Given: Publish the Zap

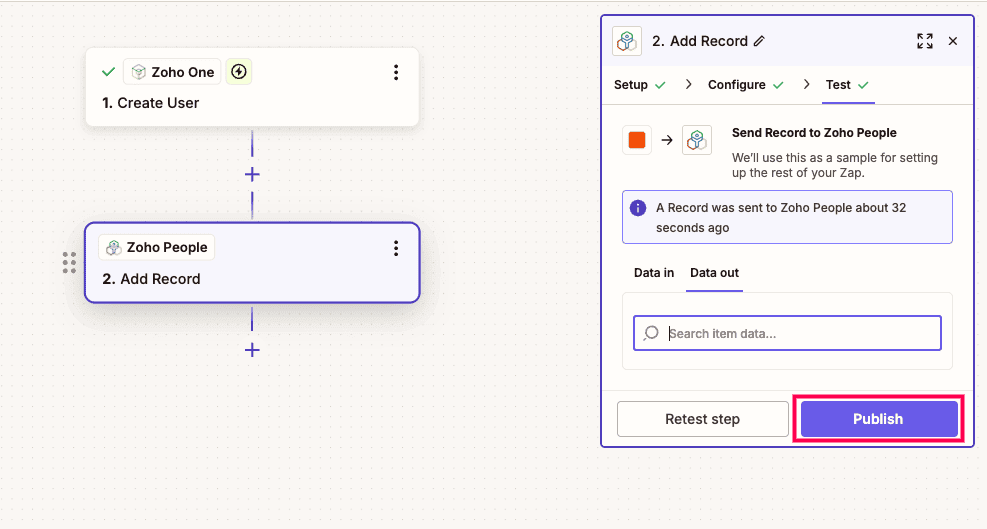Looking at the screenshot, I should pyautogui.click(x=878, y=419).
